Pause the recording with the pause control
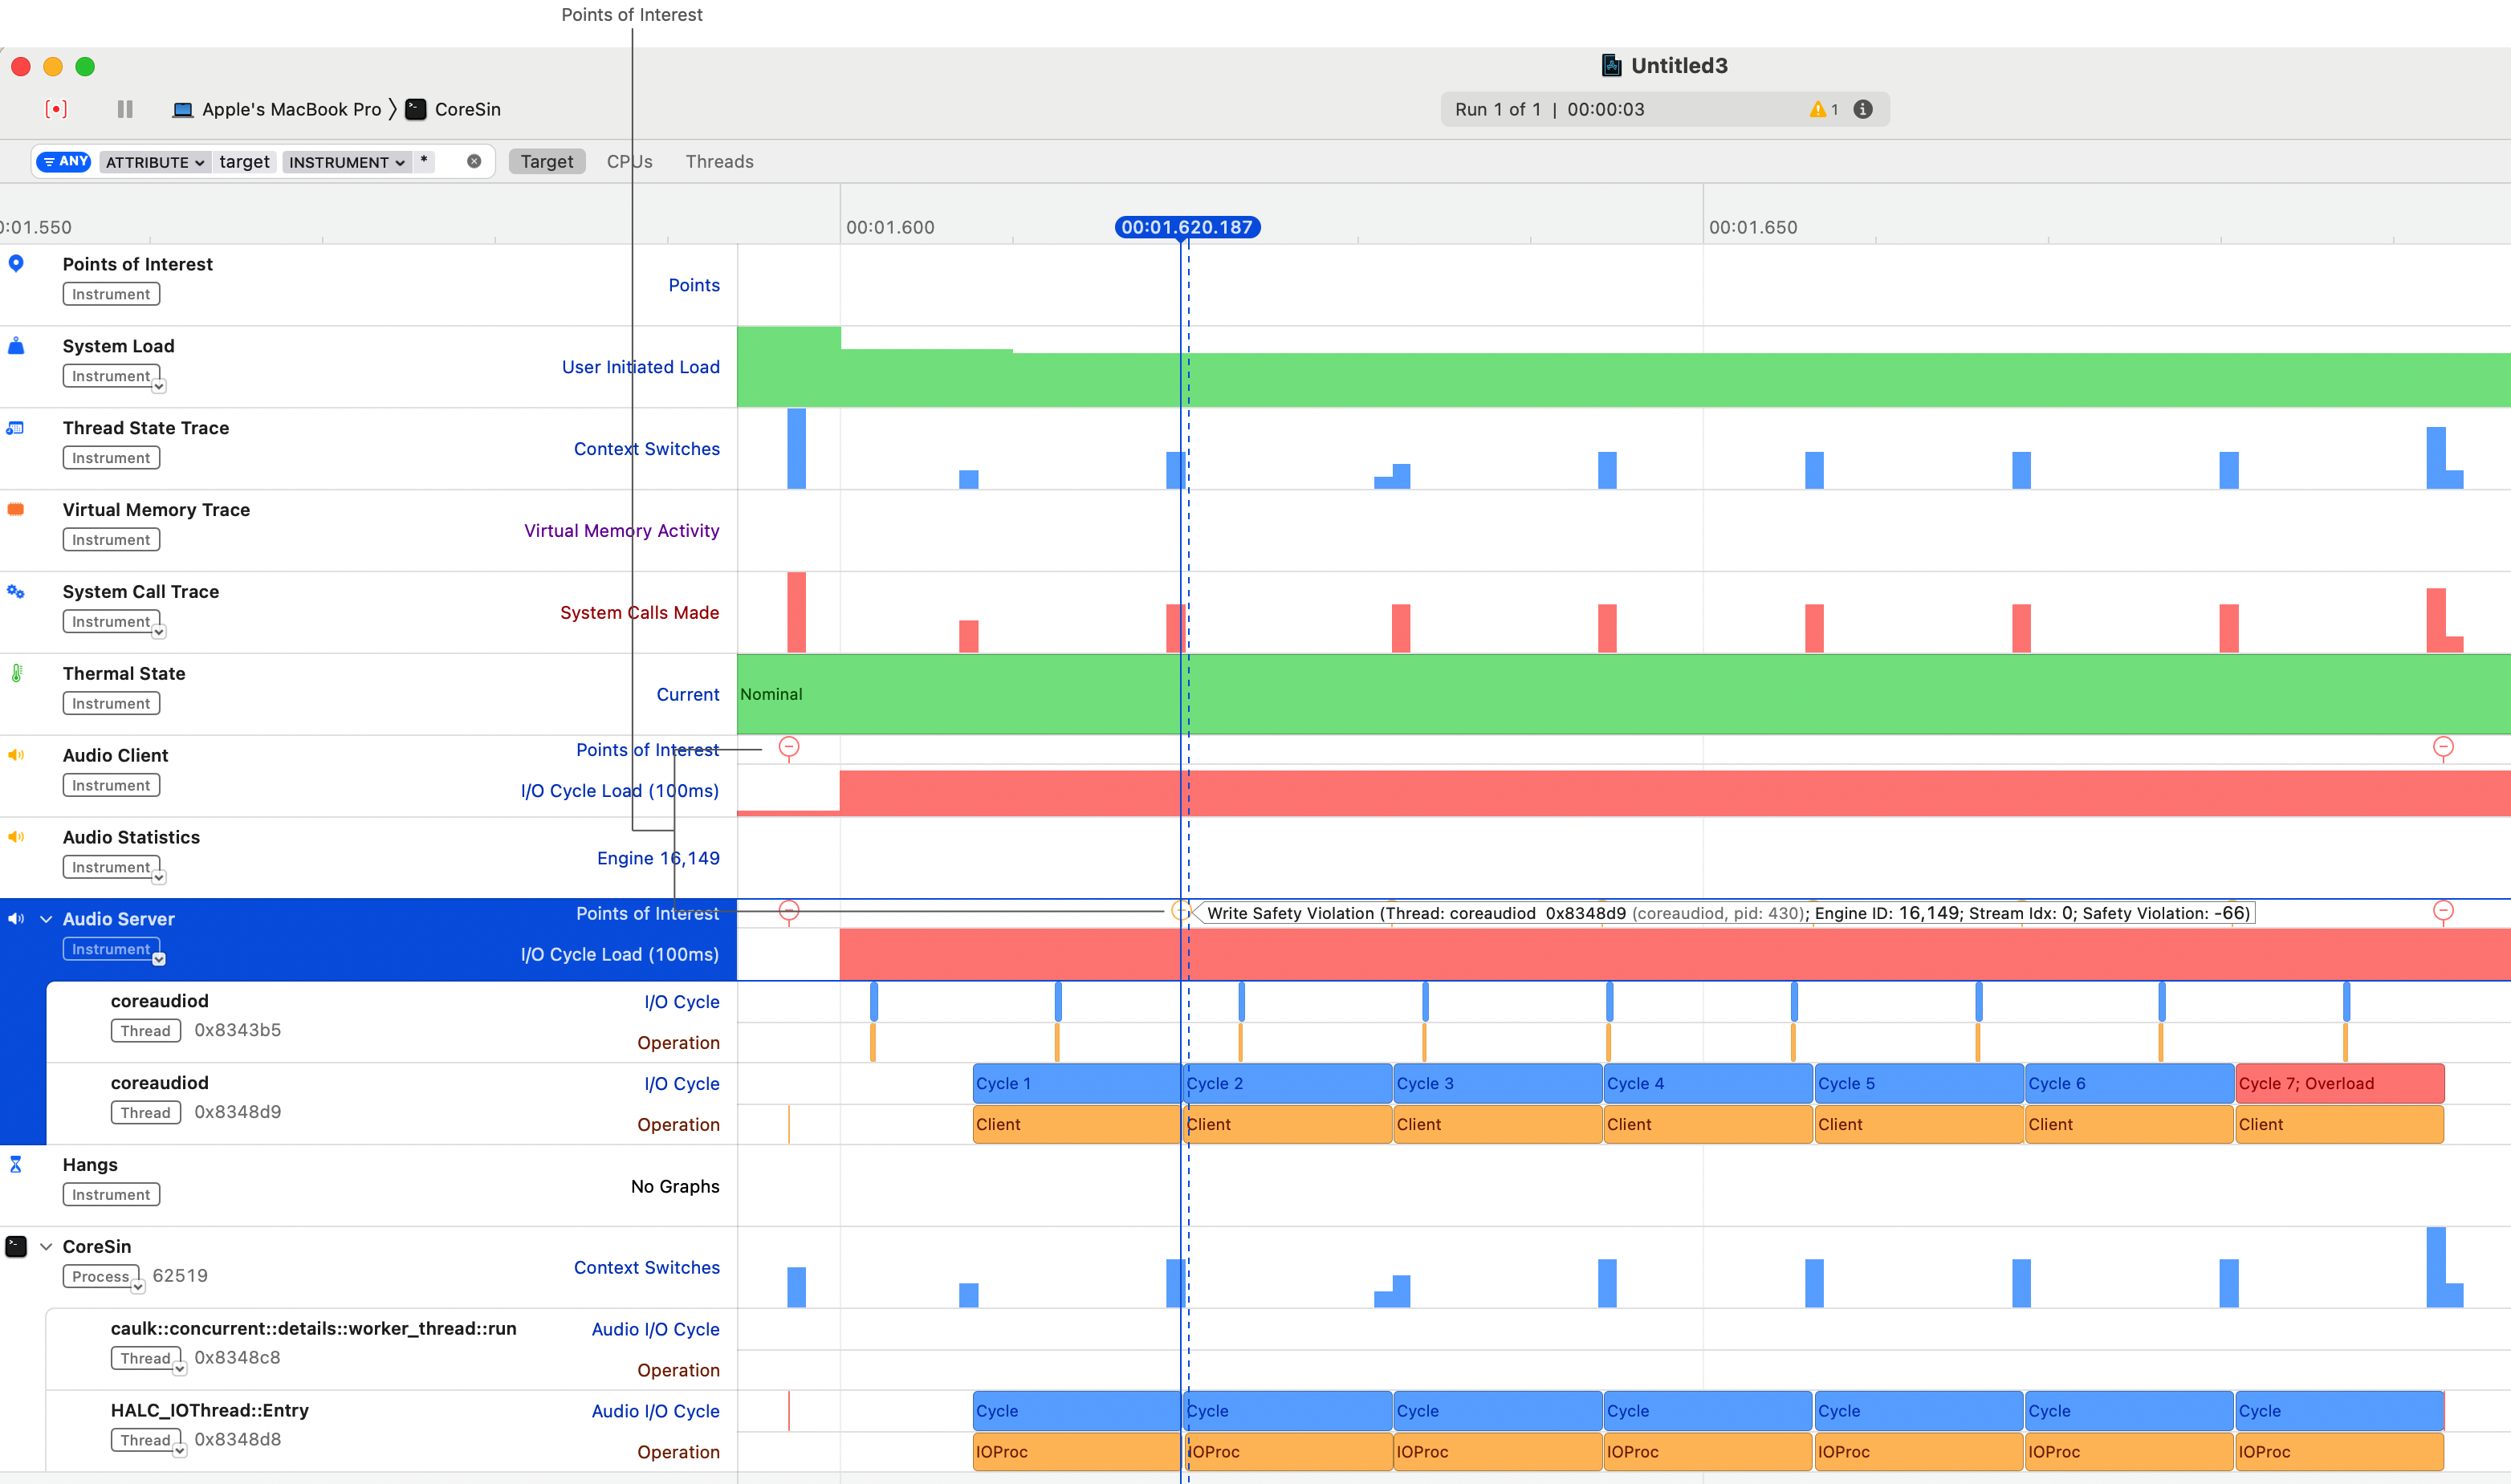Image resolution: width=2511 pixels, height=1484 pixels. 124,109
